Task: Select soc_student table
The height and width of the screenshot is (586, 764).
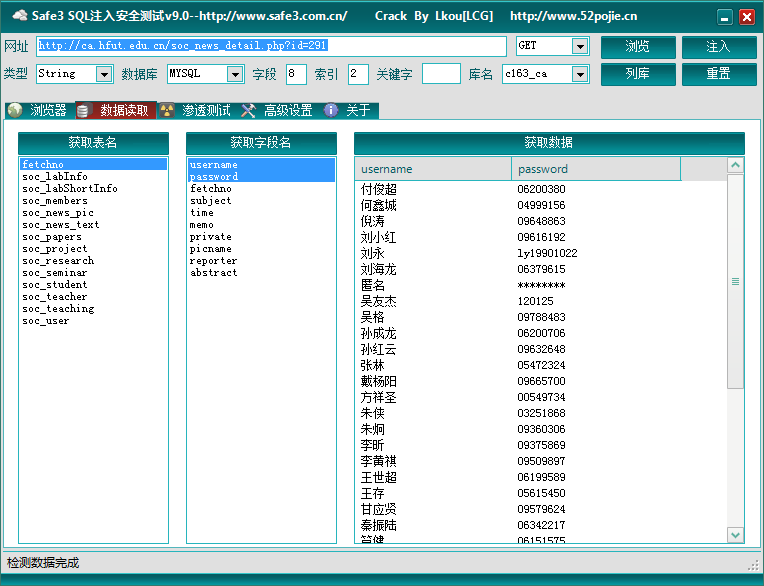Action: 93,284
